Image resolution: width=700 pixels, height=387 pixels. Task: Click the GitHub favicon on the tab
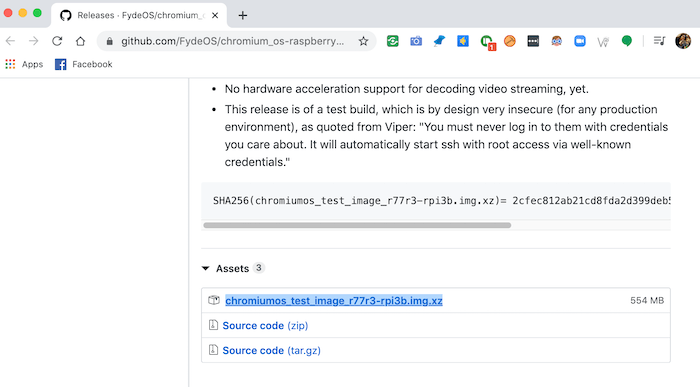tap(66, 16)
